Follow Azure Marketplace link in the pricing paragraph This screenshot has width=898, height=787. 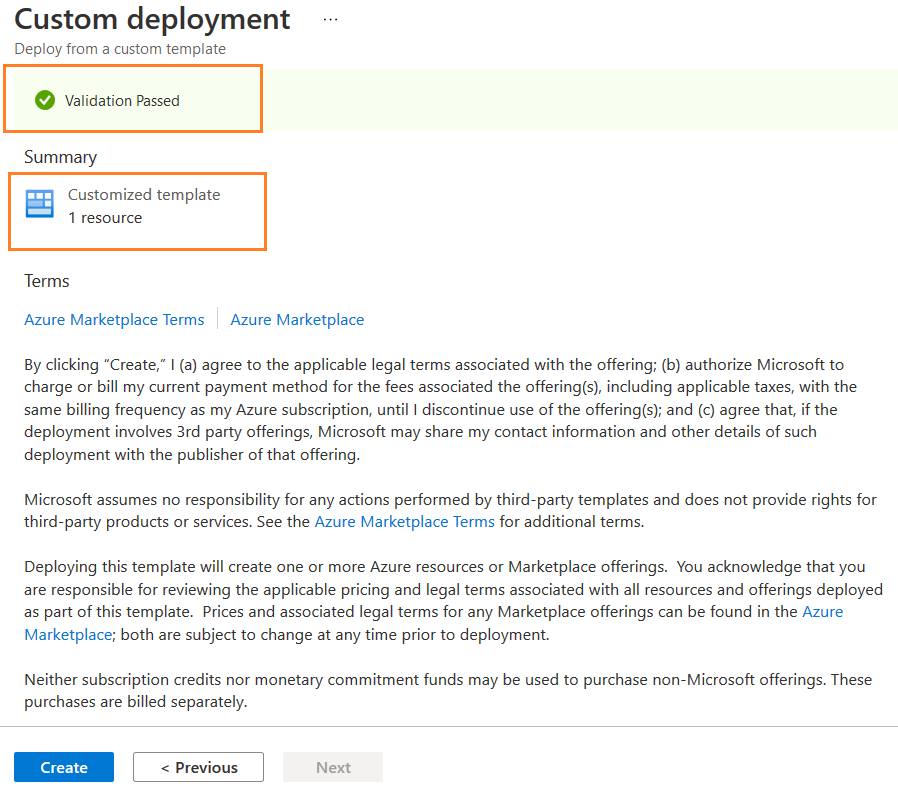pos(822,611)
